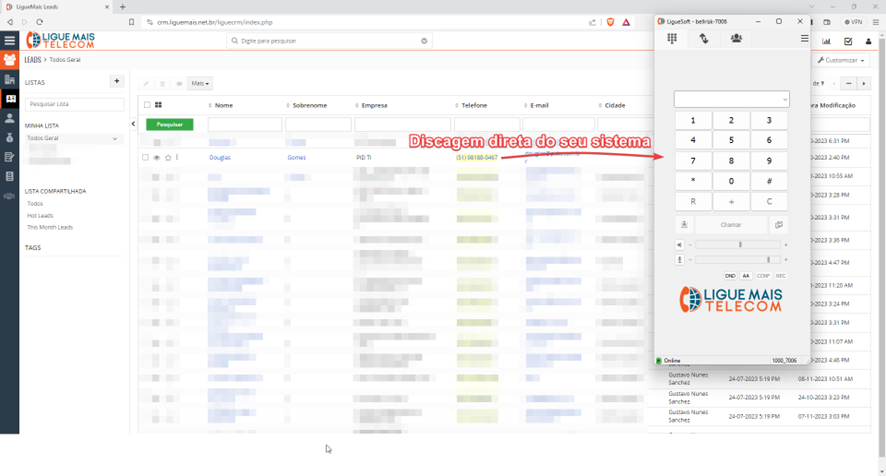The height and width of the screenshot is (476, 886).
Task: Check the Douglas row checkbox
Action: coord(145,158)
